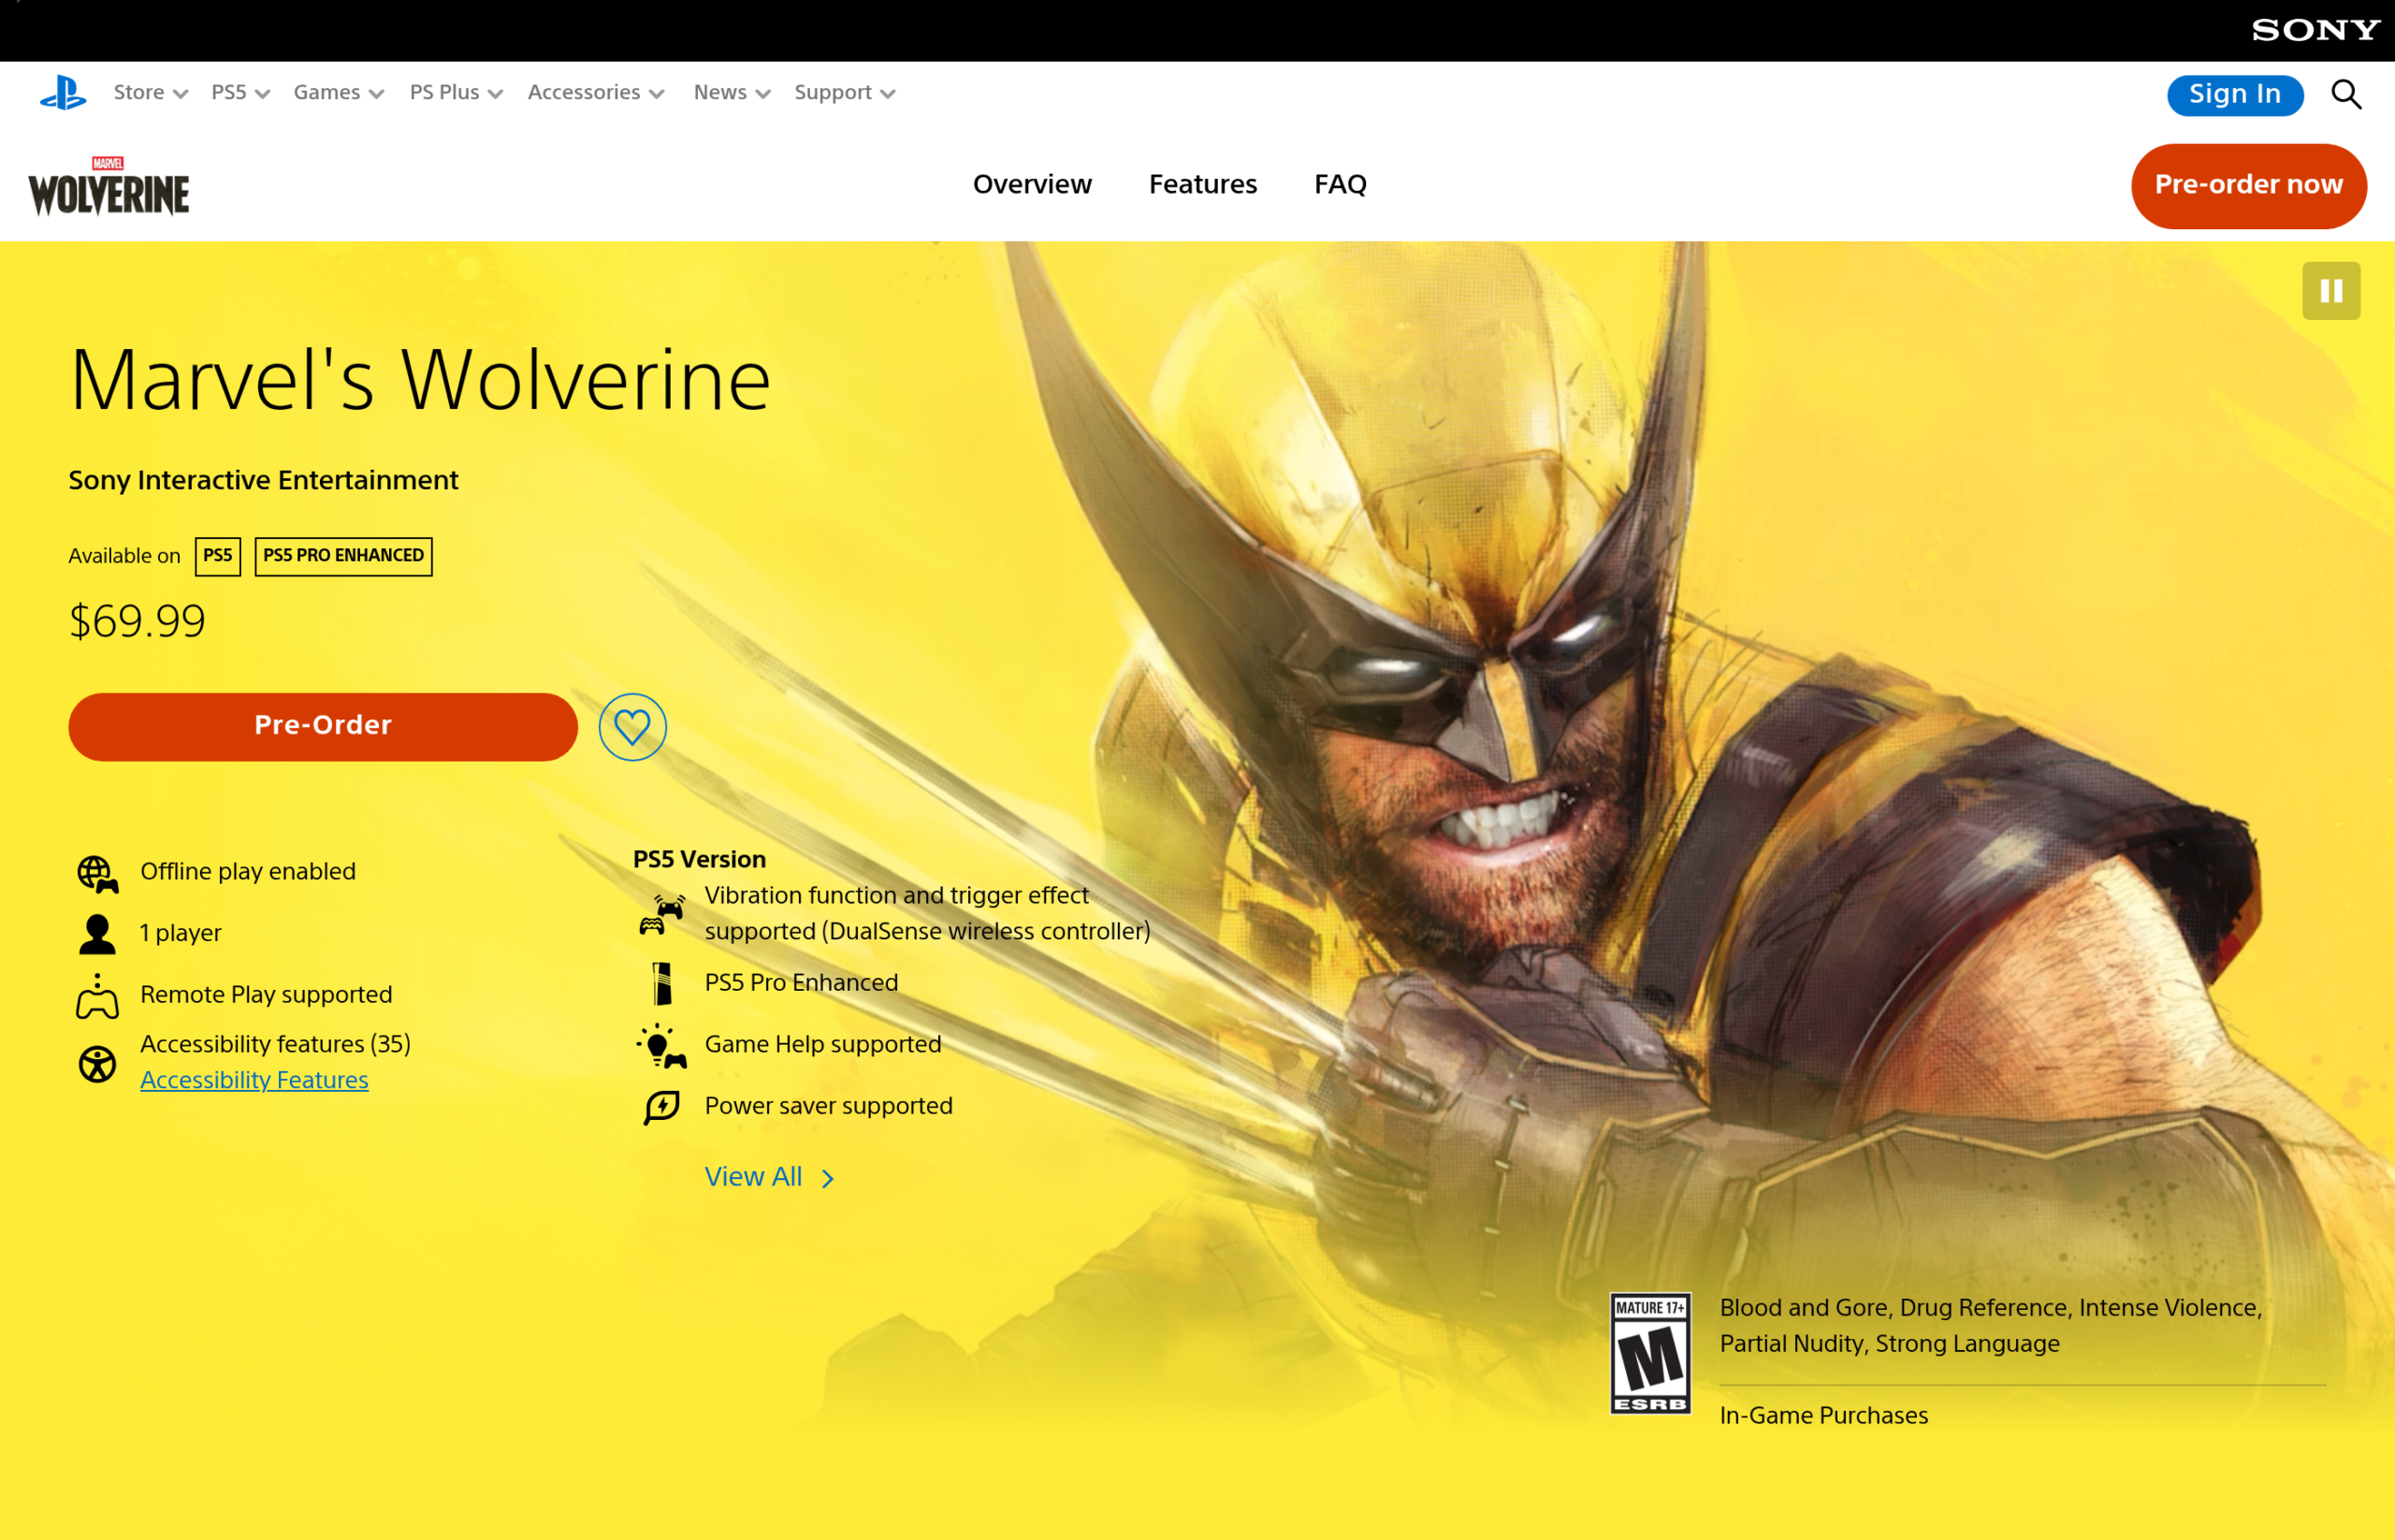The image size is (2395, 1540).
Task: Click the Power saver leaf icon
Action: pyautogui.click(x=661, y=1107)
